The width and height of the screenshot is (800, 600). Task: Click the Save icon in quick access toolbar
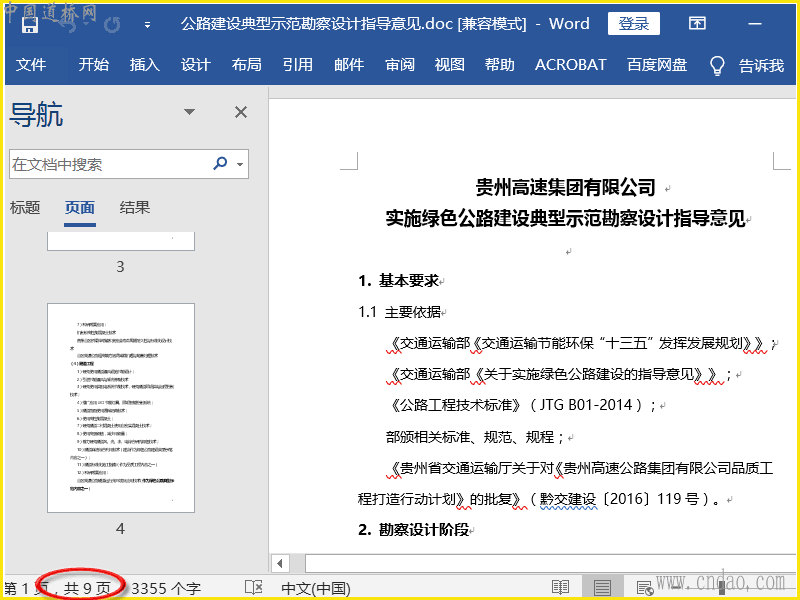pyautogui.click(x=30, y=24)
